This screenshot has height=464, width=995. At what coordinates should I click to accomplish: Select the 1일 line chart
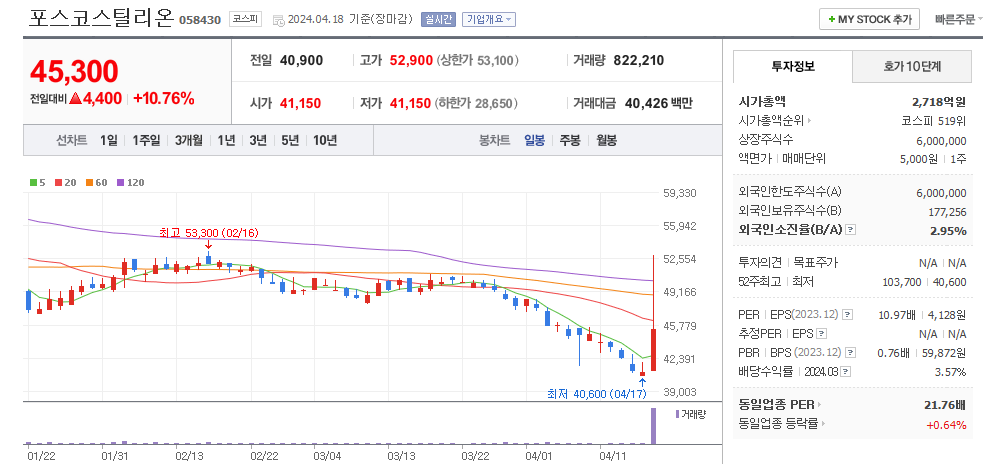(x=109, y=140)
